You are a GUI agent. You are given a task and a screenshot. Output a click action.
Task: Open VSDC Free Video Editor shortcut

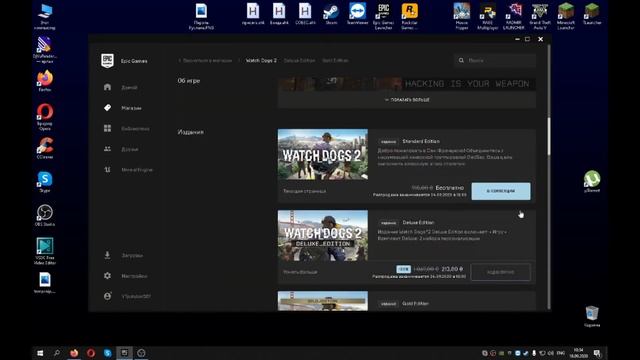(x=45, y=251)
